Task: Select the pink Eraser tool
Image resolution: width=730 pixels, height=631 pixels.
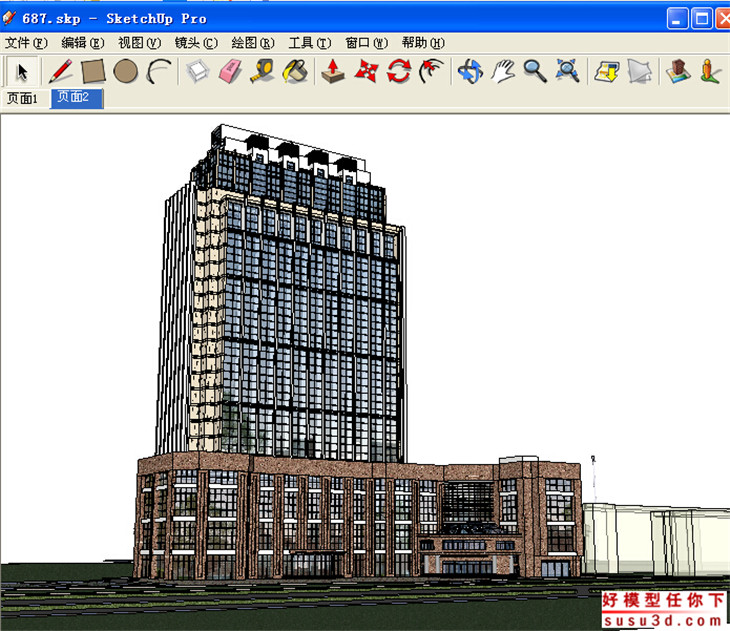Action: click(x=230, y=71)
